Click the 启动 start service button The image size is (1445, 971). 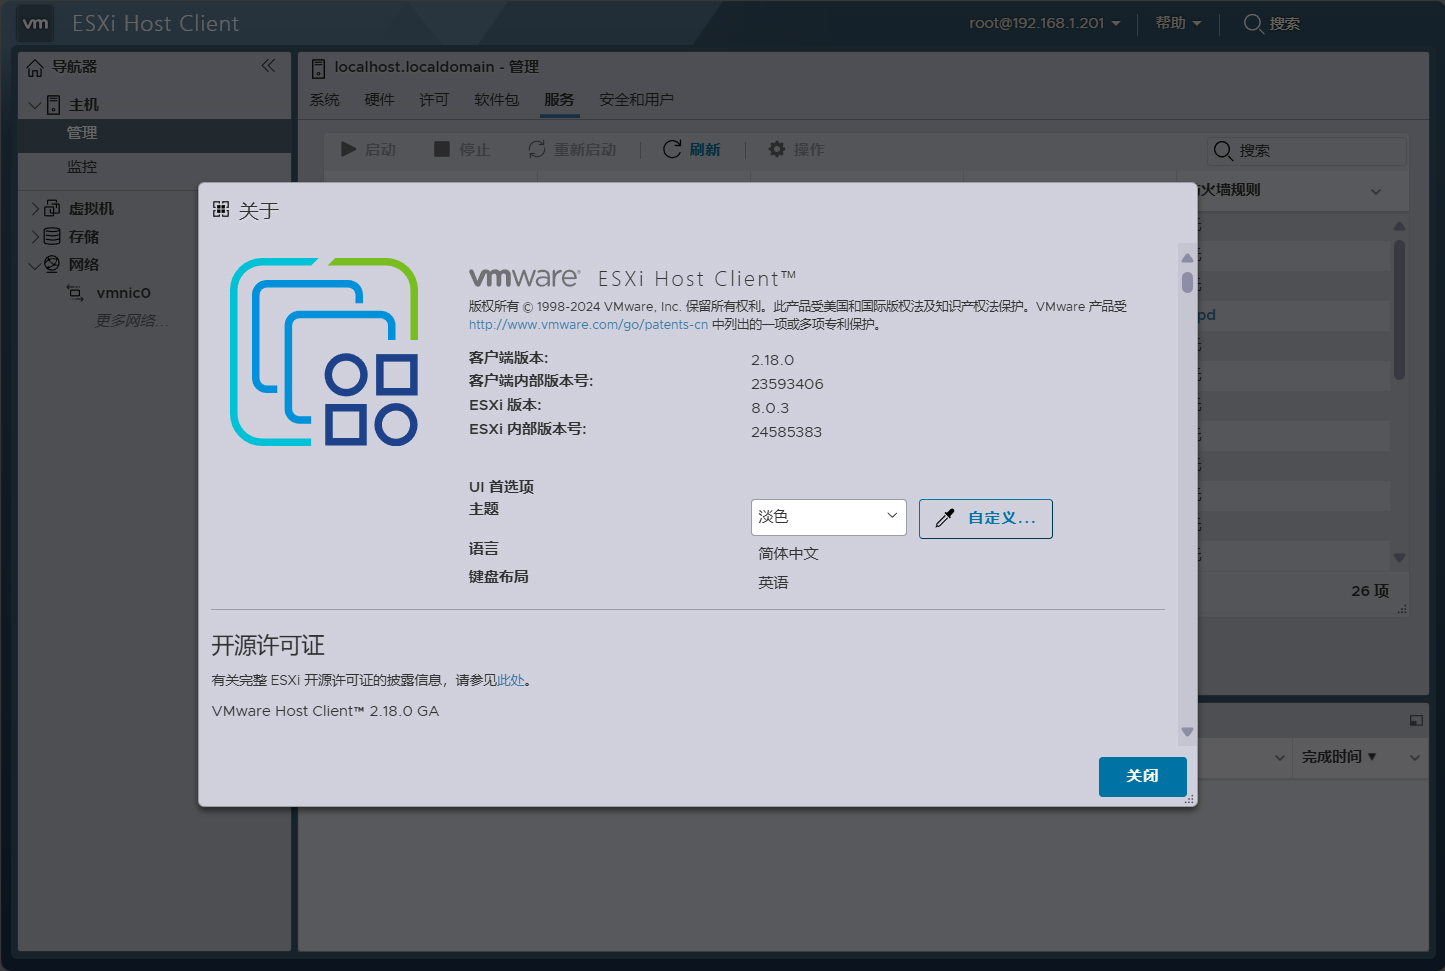[x=368, y=149]
